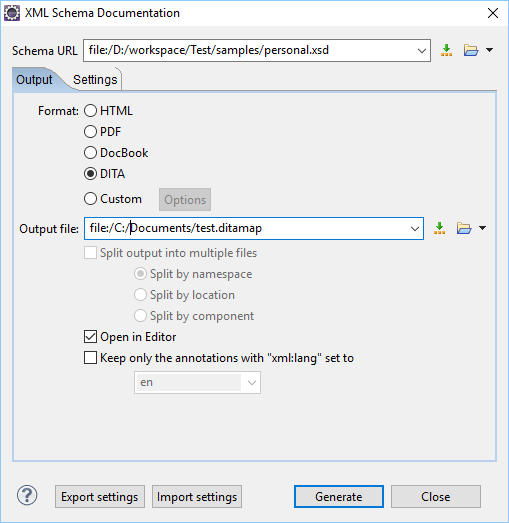Click the Generate button
The image size is (509, 523).
(x=339, y=497)
